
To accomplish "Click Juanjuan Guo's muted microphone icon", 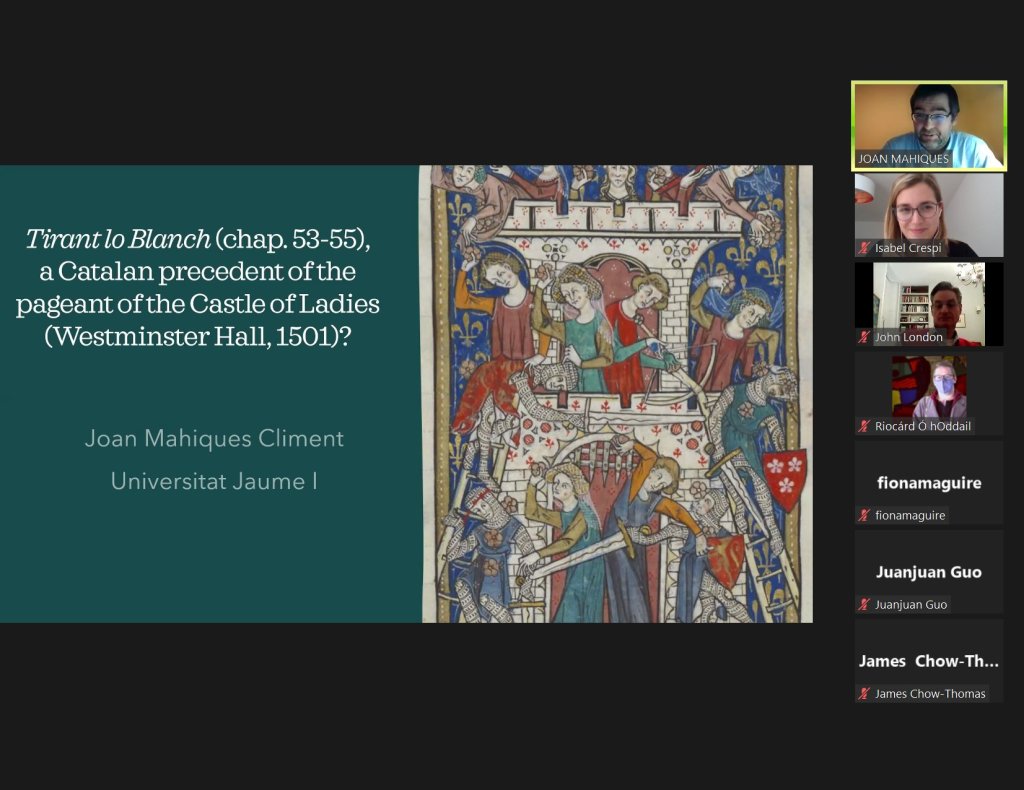I will tap(864, 604).
